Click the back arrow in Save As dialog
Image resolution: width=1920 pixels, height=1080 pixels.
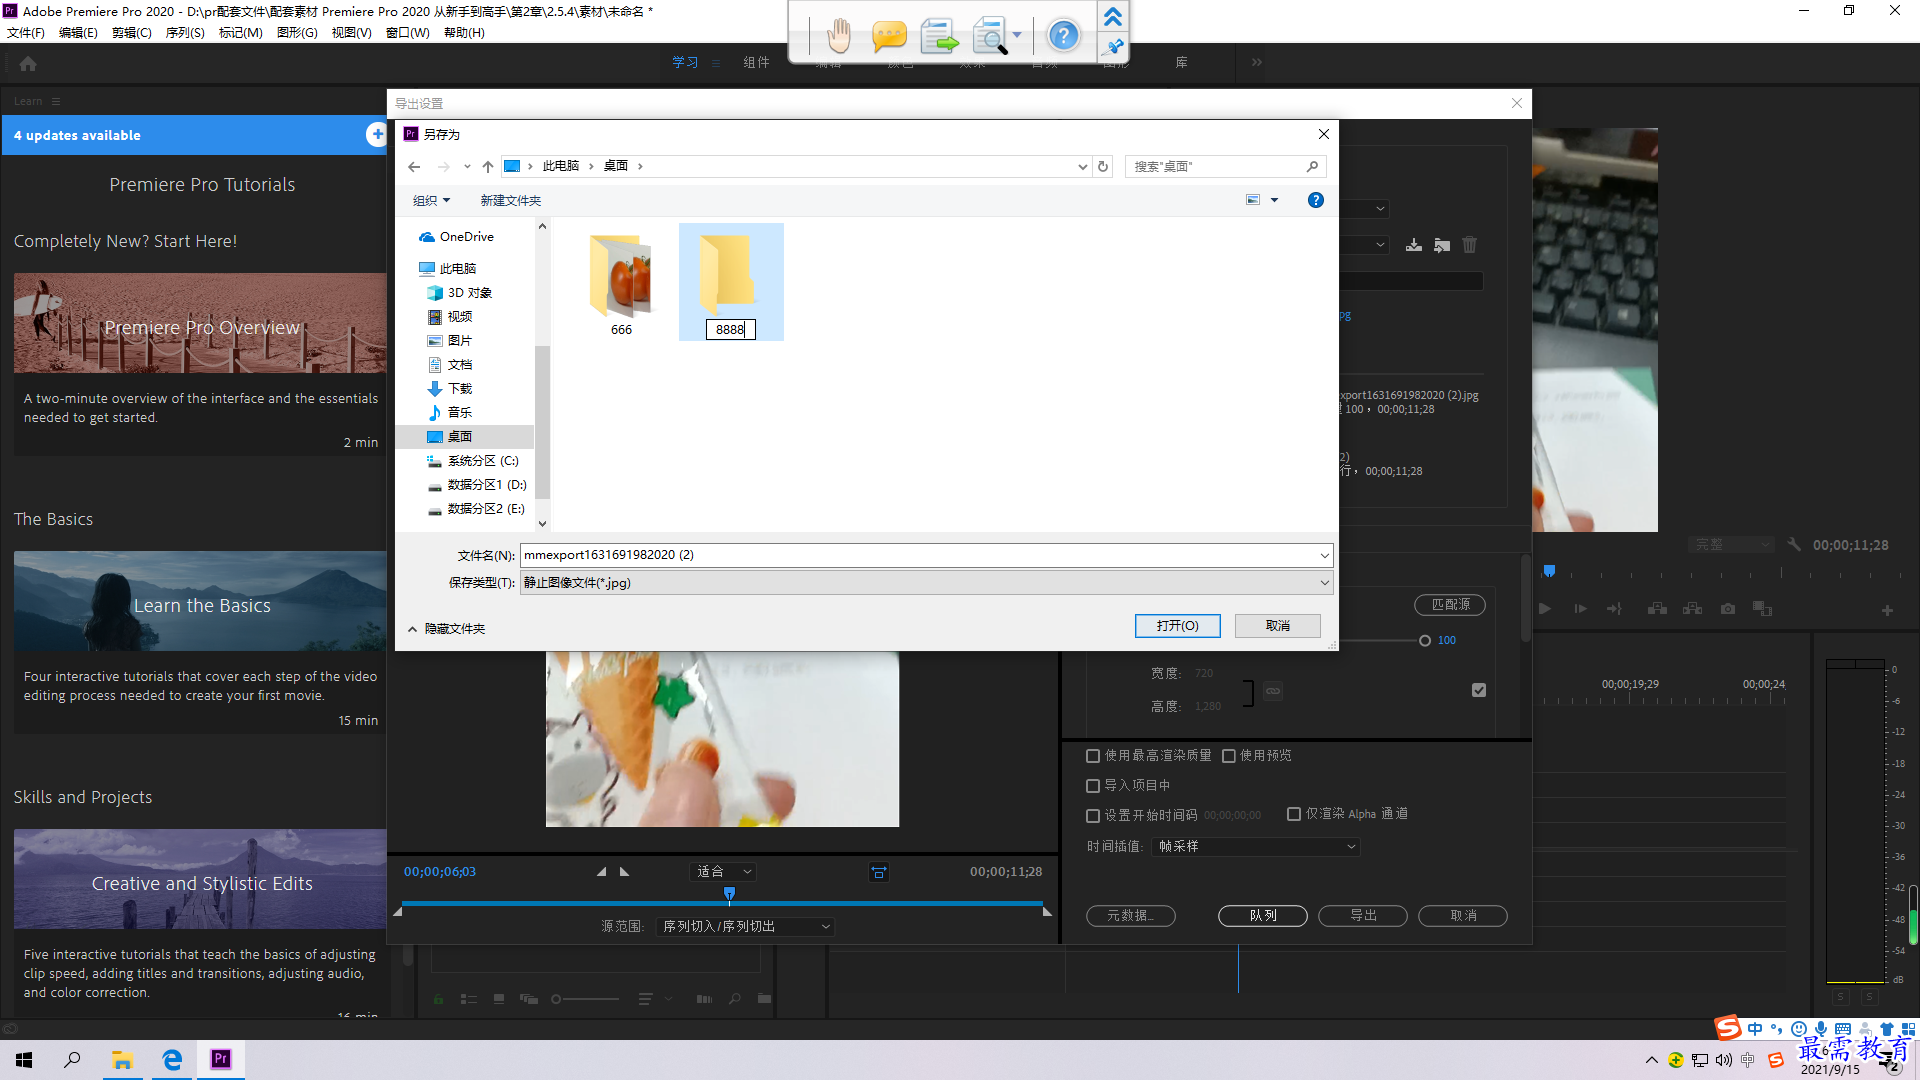coord(414,166)
